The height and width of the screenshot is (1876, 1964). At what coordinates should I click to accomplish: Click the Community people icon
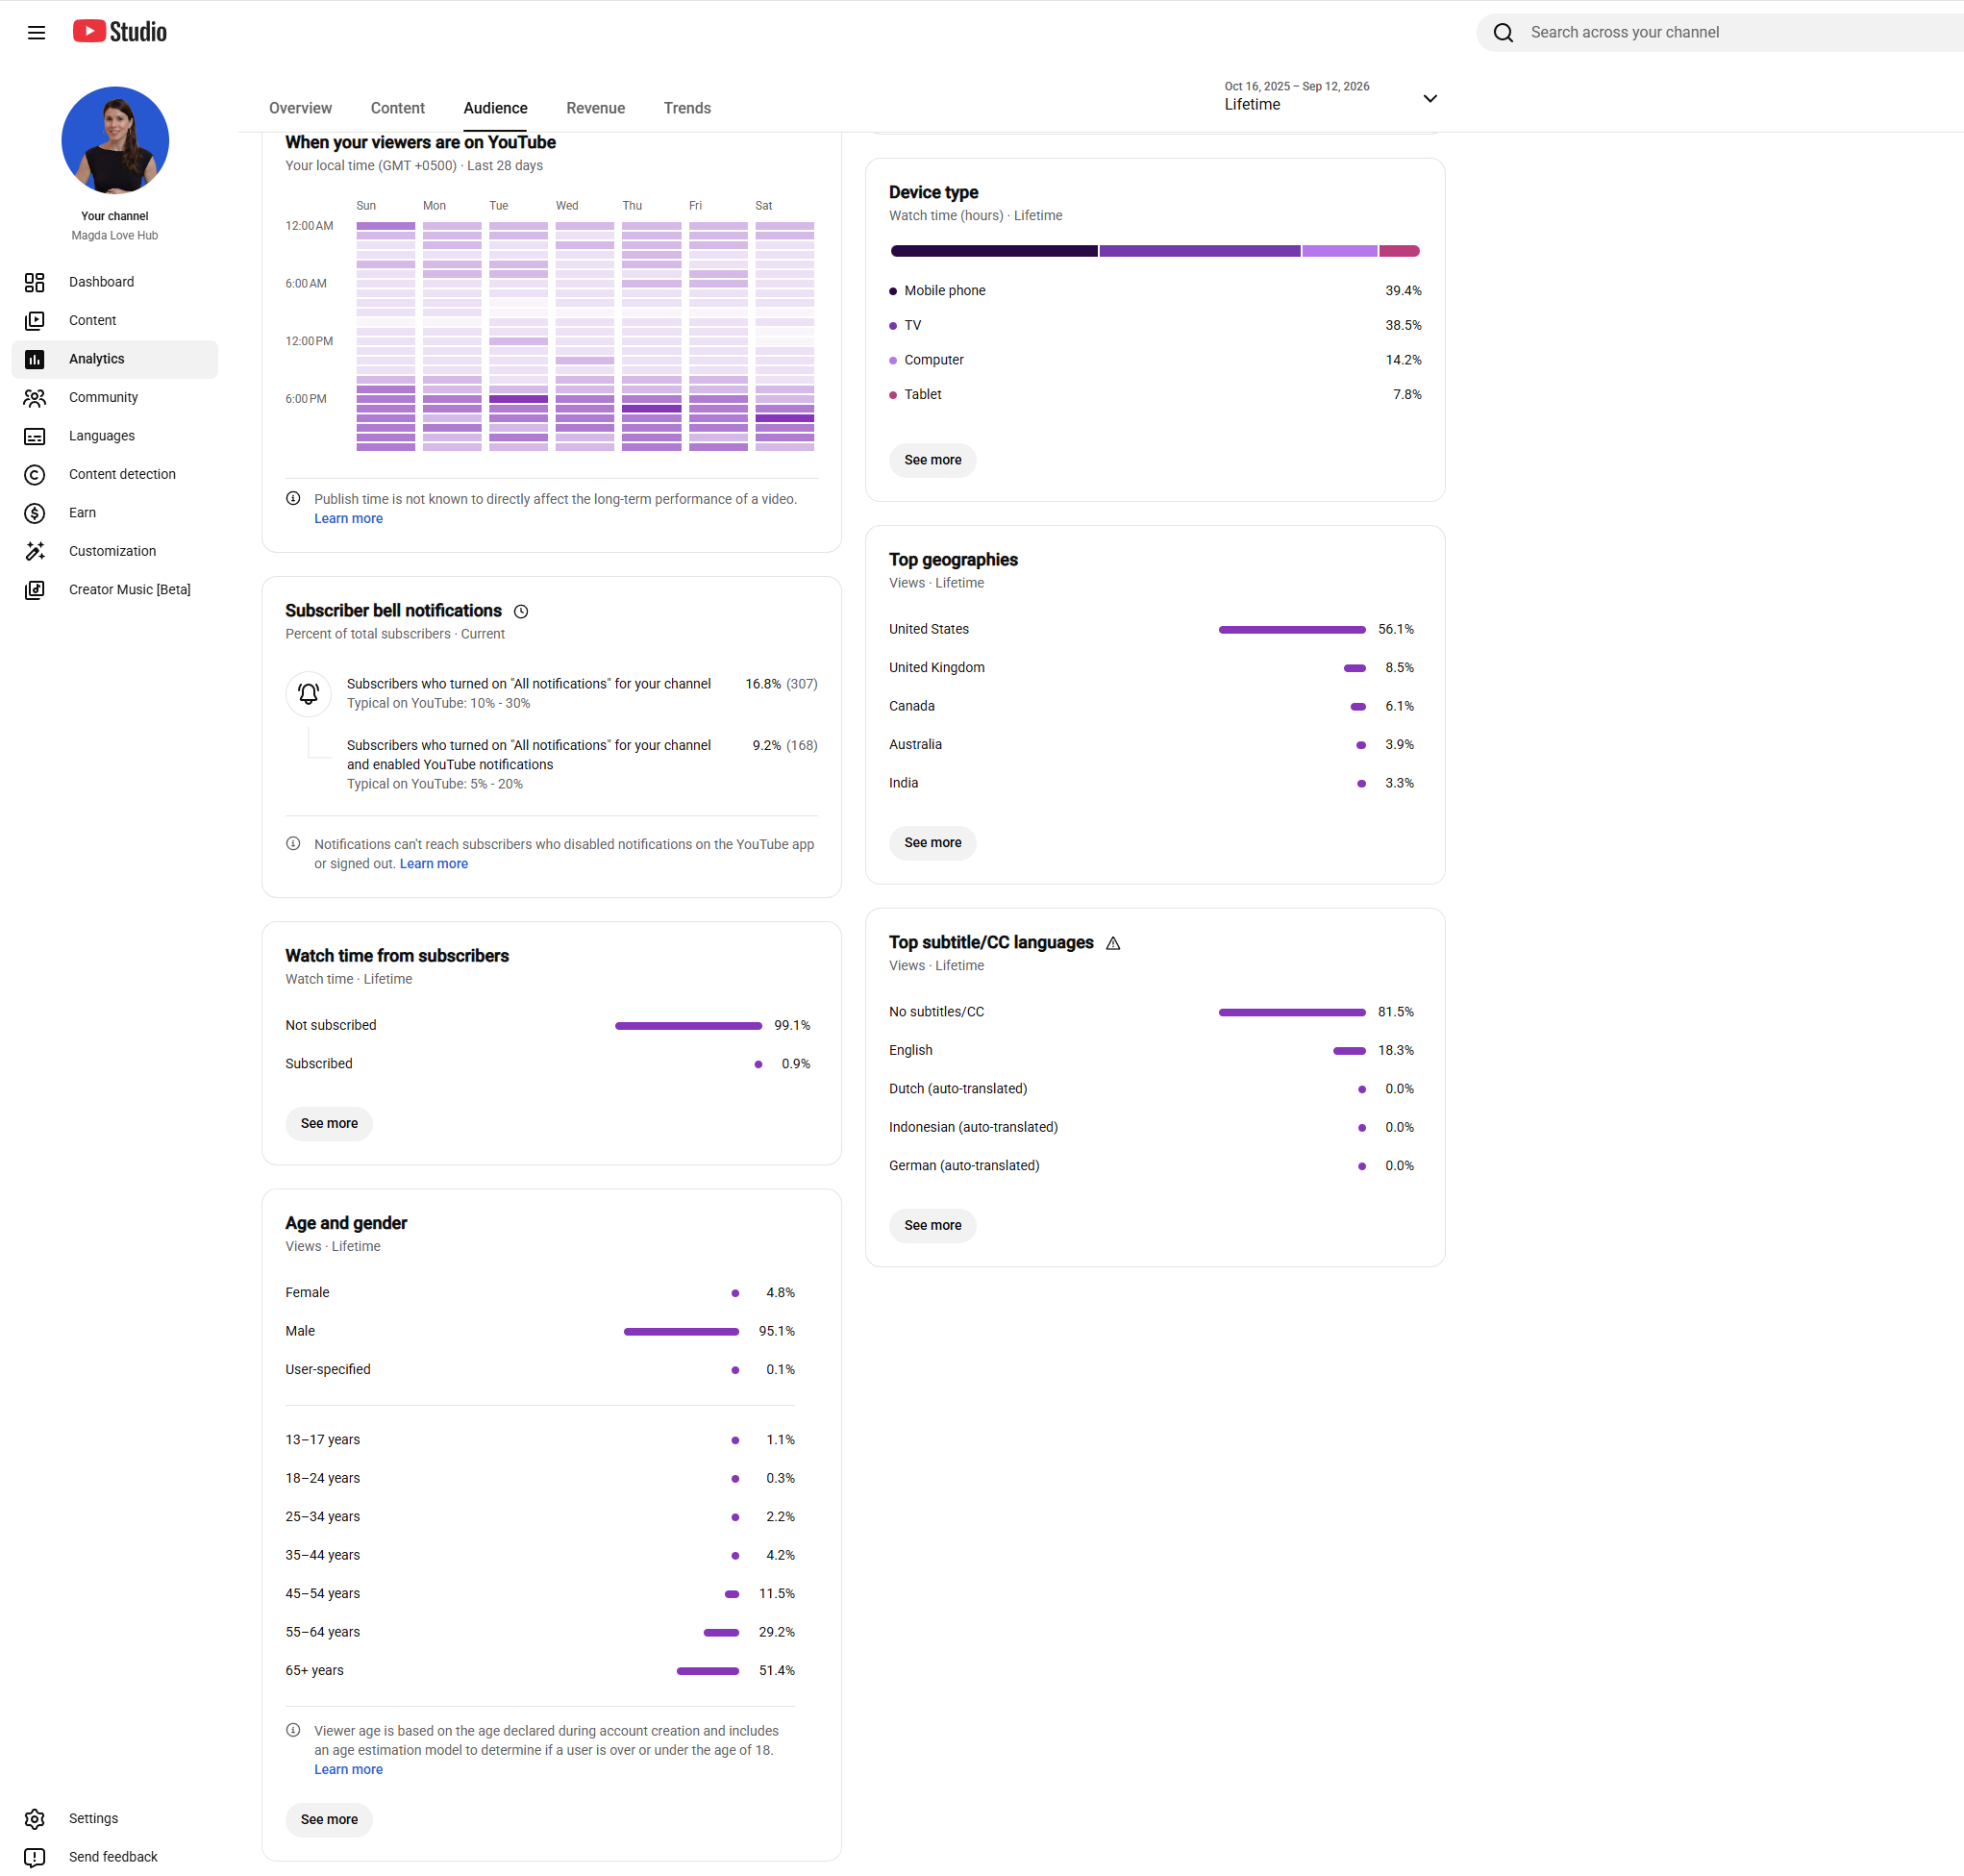[x=35, y=397]
